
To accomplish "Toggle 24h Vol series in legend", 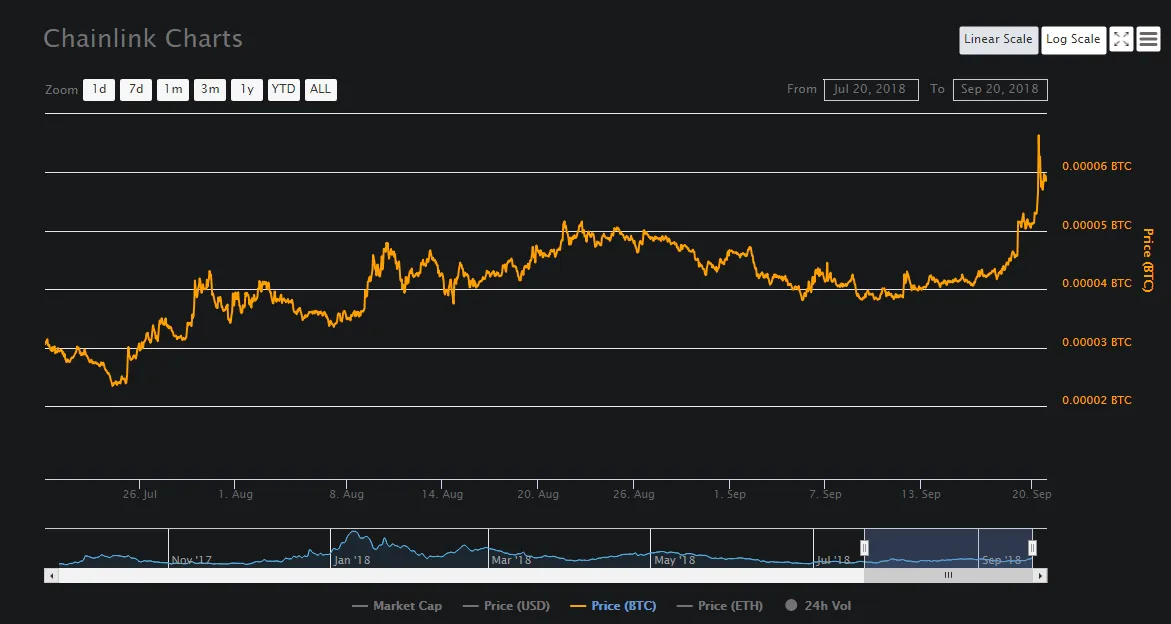I will click(x=818, y=606).
